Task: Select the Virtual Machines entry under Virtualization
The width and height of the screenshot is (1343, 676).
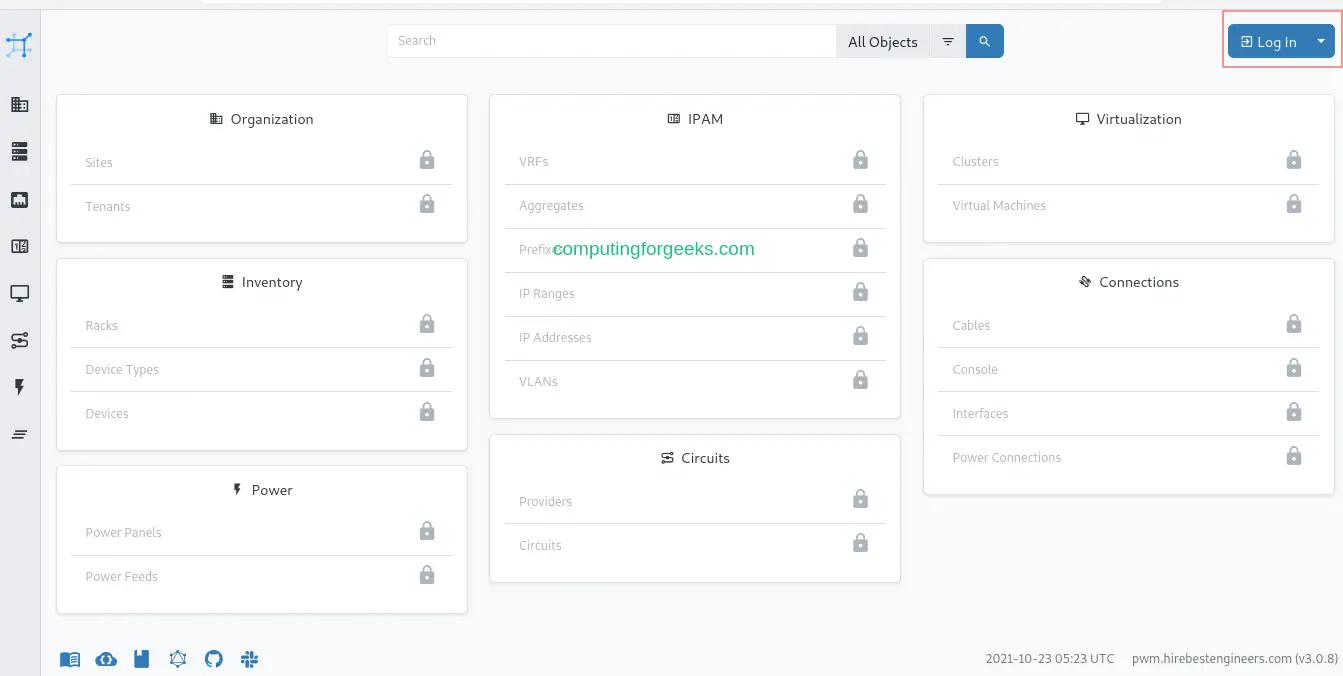Action: coord(998,205)
